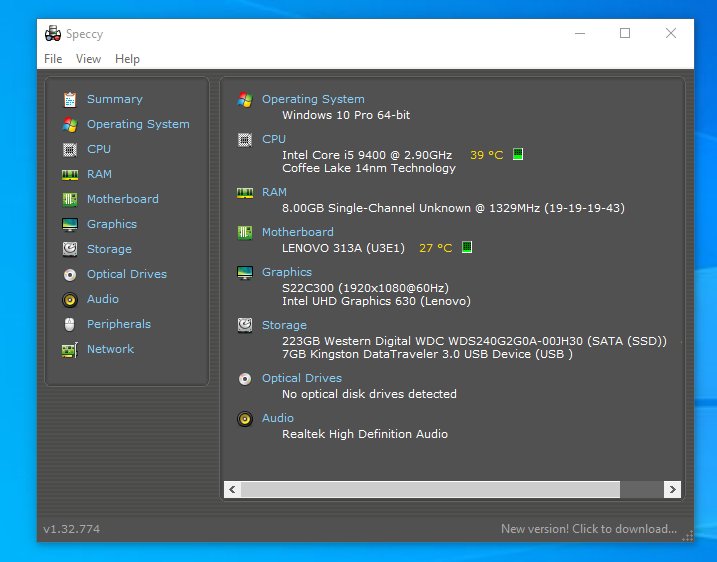This screenshot has width=717, height=562.
Task: Open the File menu
Action: [53, 59]
